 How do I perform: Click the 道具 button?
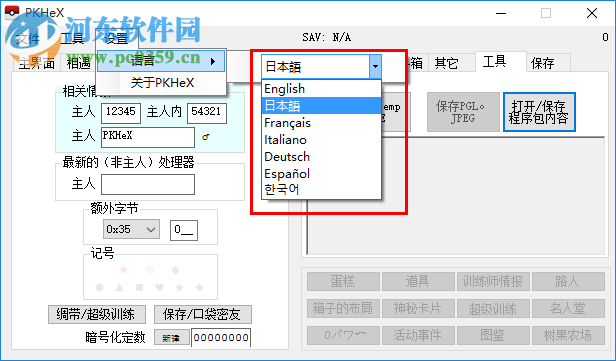[418, 281]
